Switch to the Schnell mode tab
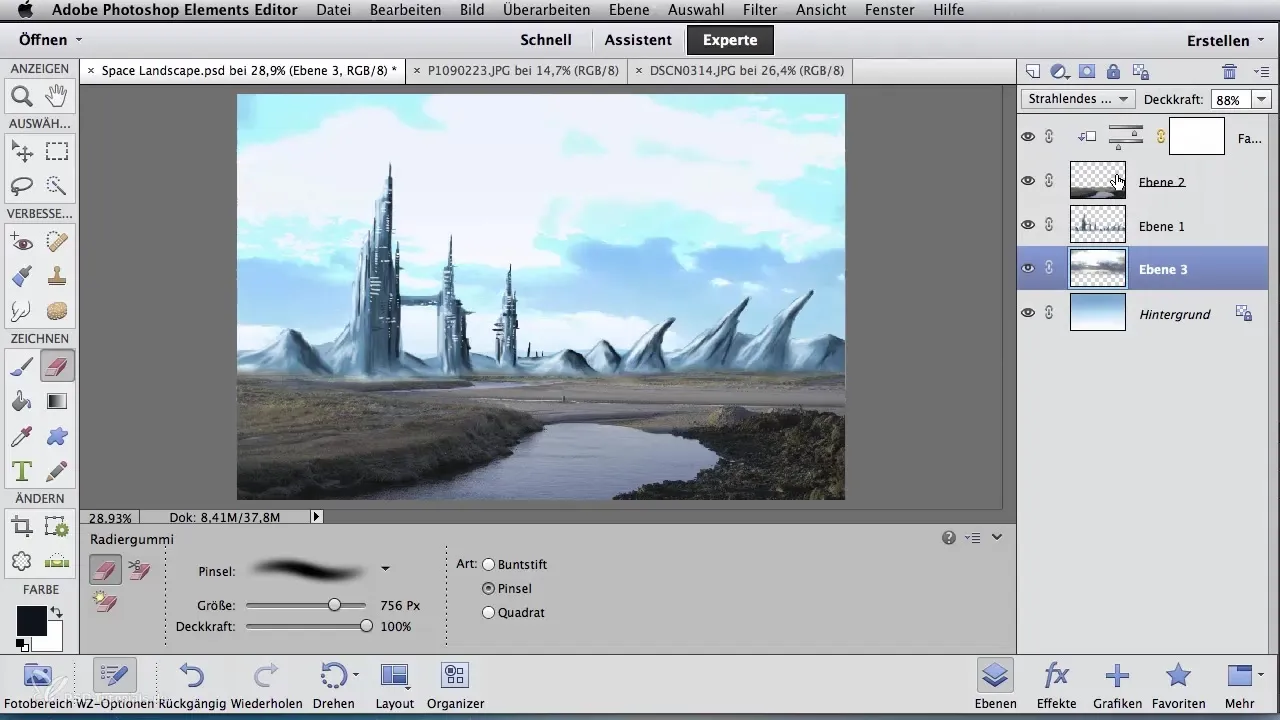The height and width of the screenshot is (720, 1280). 546,40
